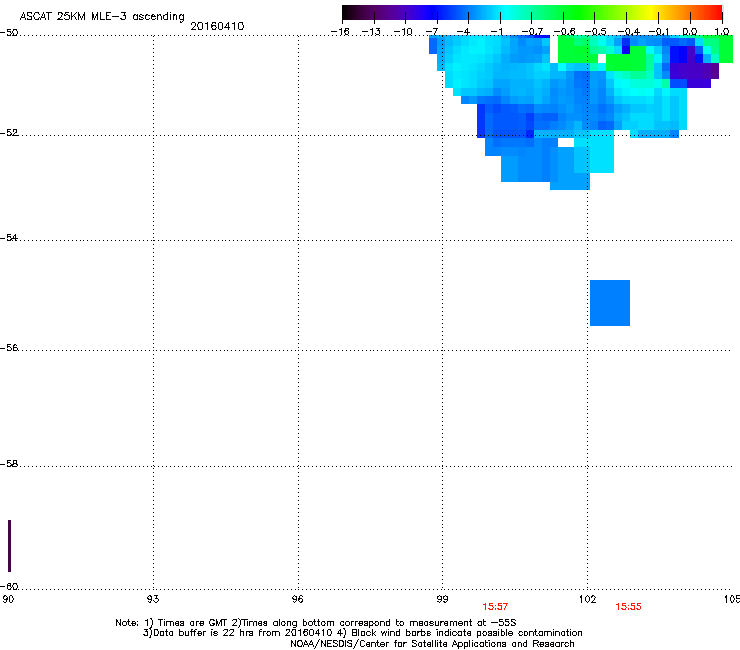The image size is (740, 650).
Task: Click the red end of the color bar
Action: tap(713, 12)
